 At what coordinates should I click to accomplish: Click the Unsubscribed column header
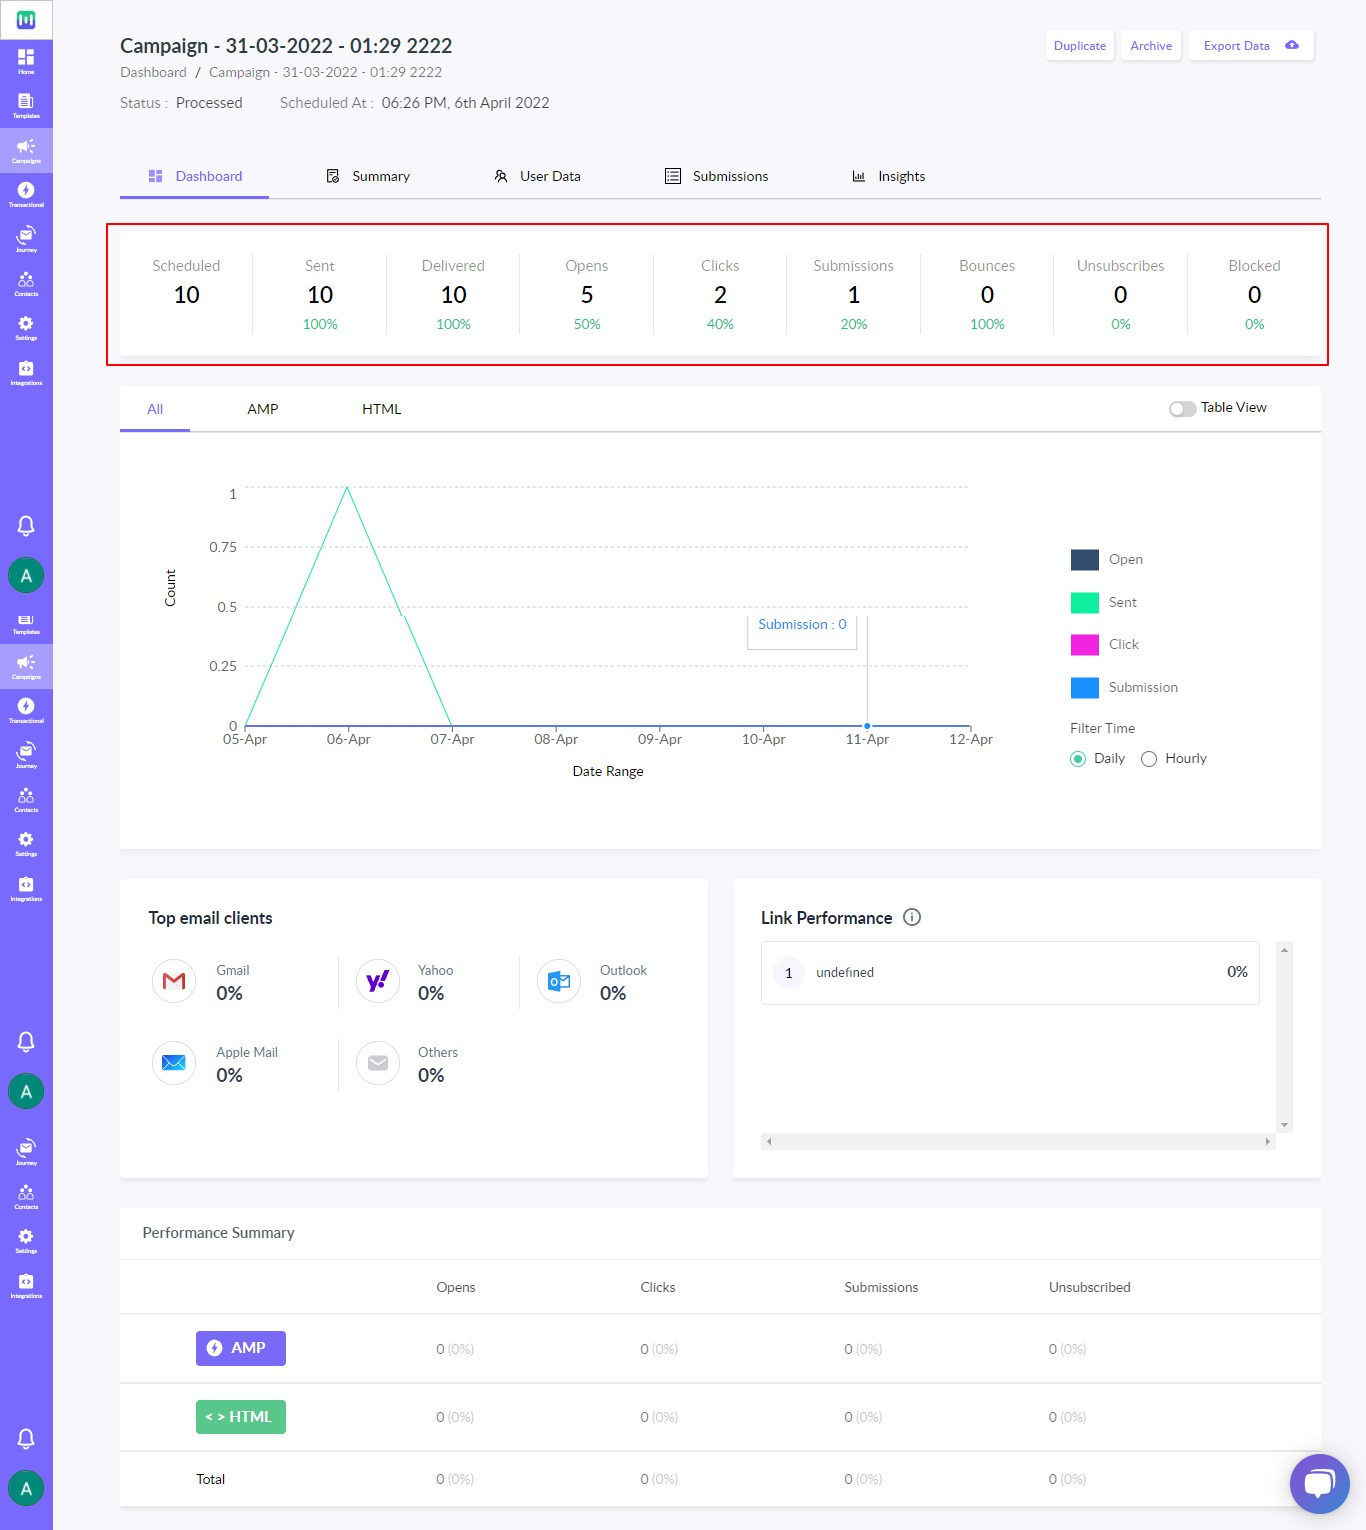tap(1090, 1288)
